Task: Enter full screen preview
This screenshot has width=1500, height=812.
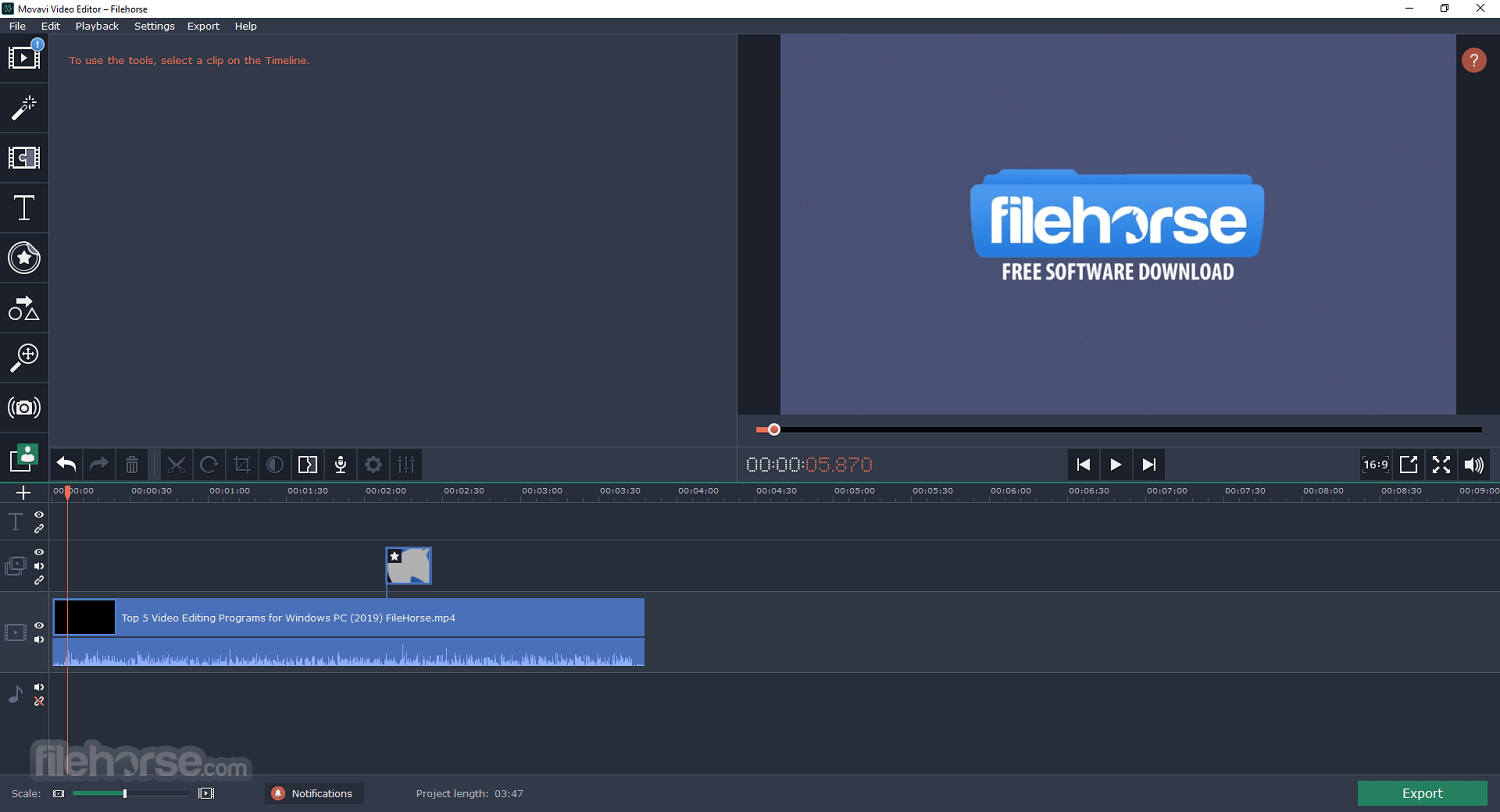Action: tap(1441, 464)
